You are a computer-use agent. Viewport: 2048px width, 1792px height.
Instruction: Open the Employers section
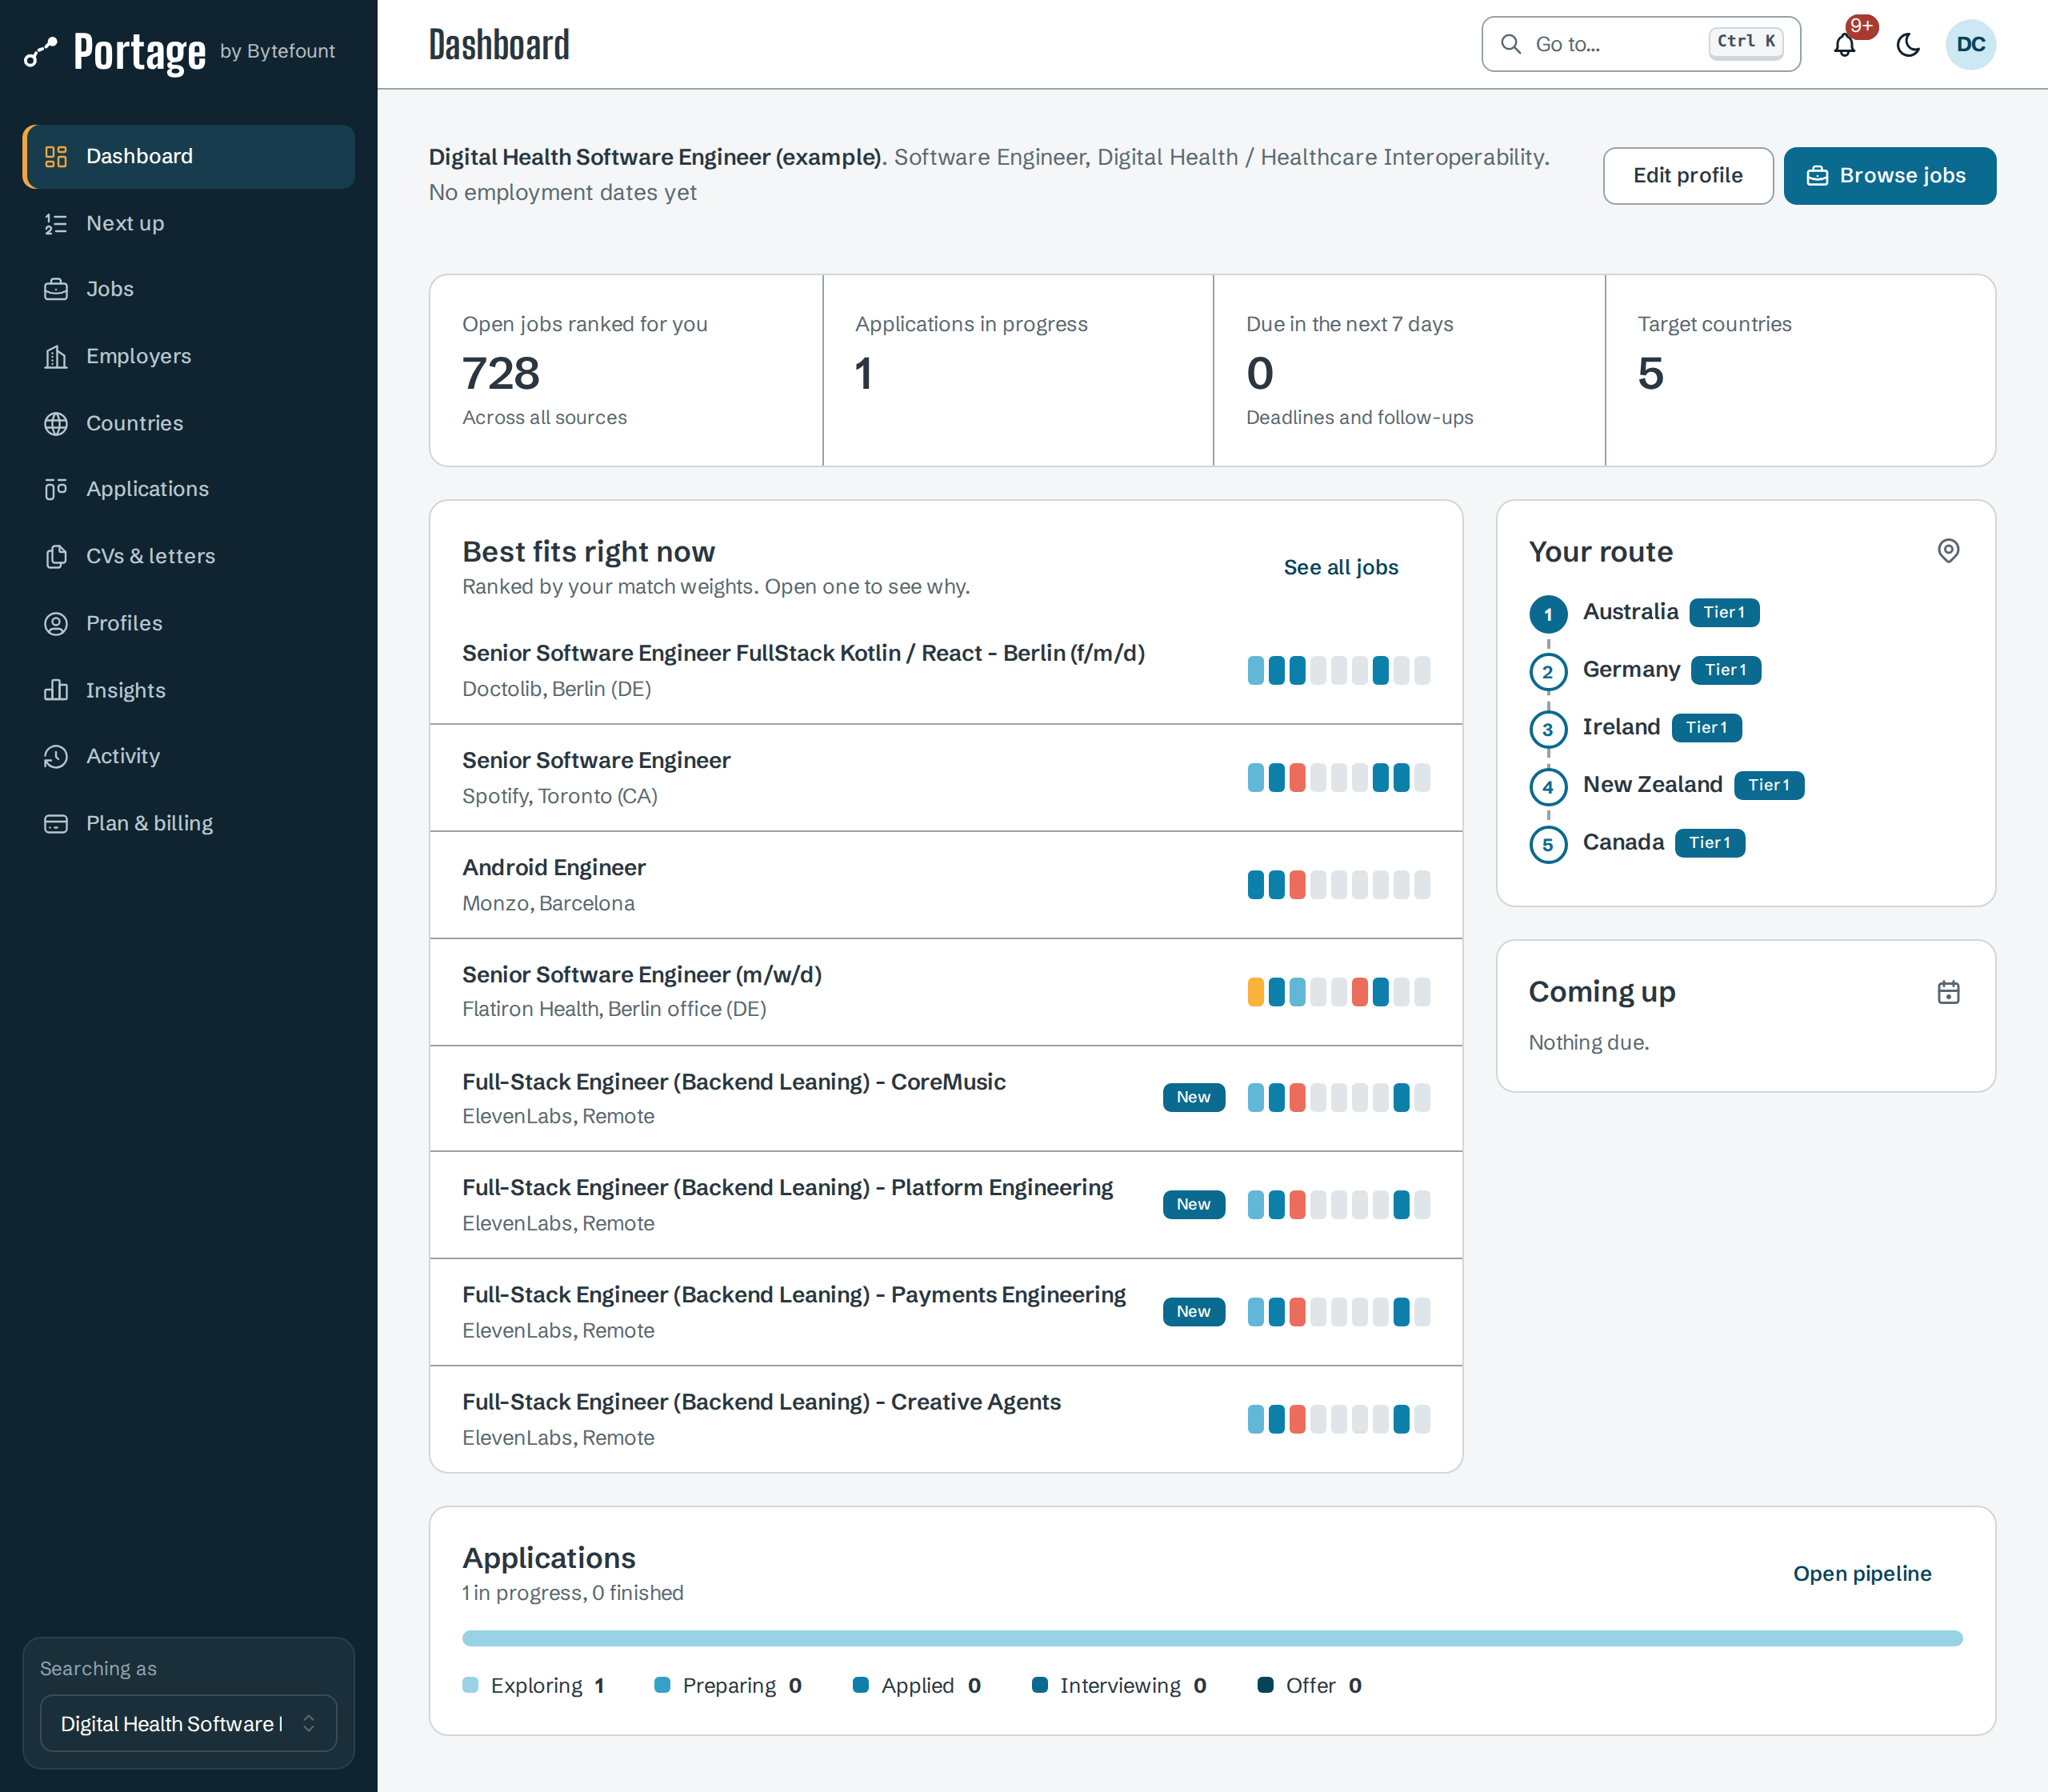pyautogui.click(x=188, y=356)
